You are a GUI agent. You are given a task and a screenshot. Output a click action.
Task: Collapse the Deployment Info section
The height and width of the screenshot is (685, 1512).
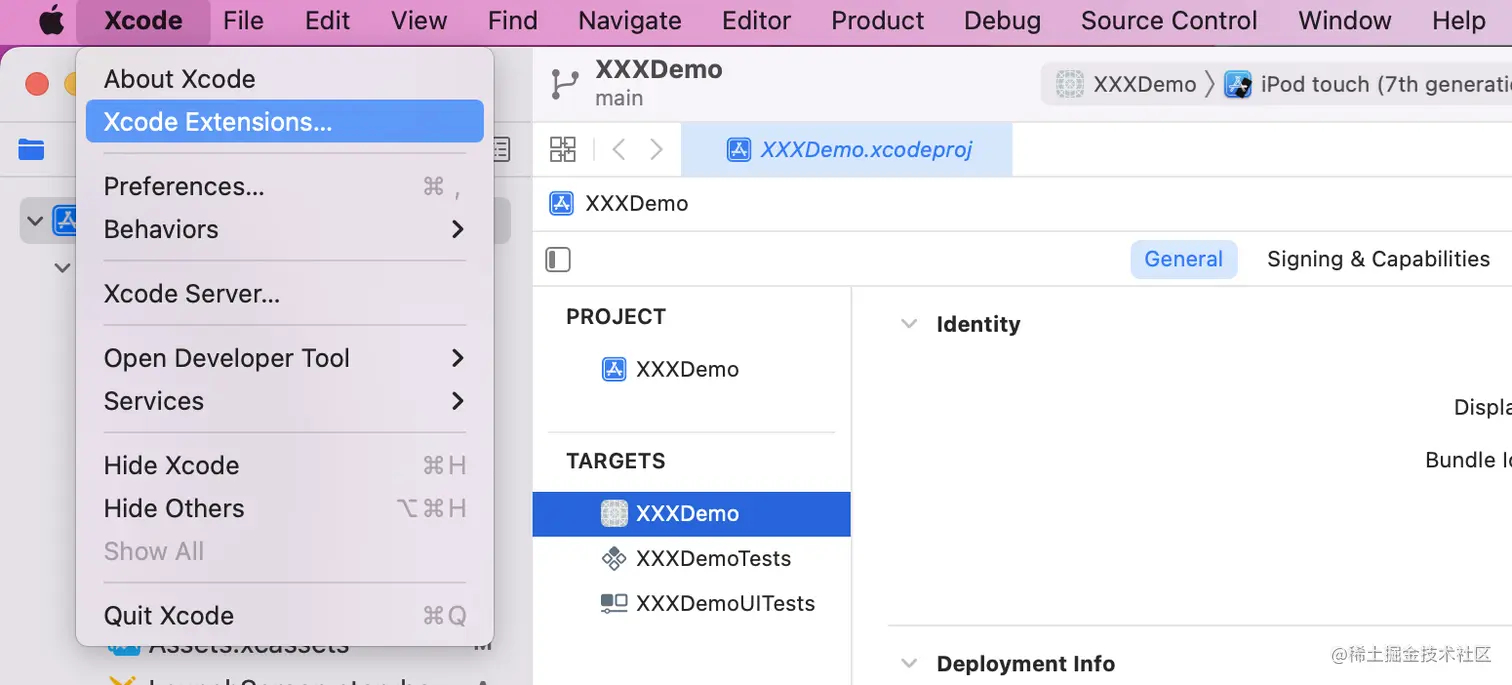pyautogui.click(x=909, y=663)
